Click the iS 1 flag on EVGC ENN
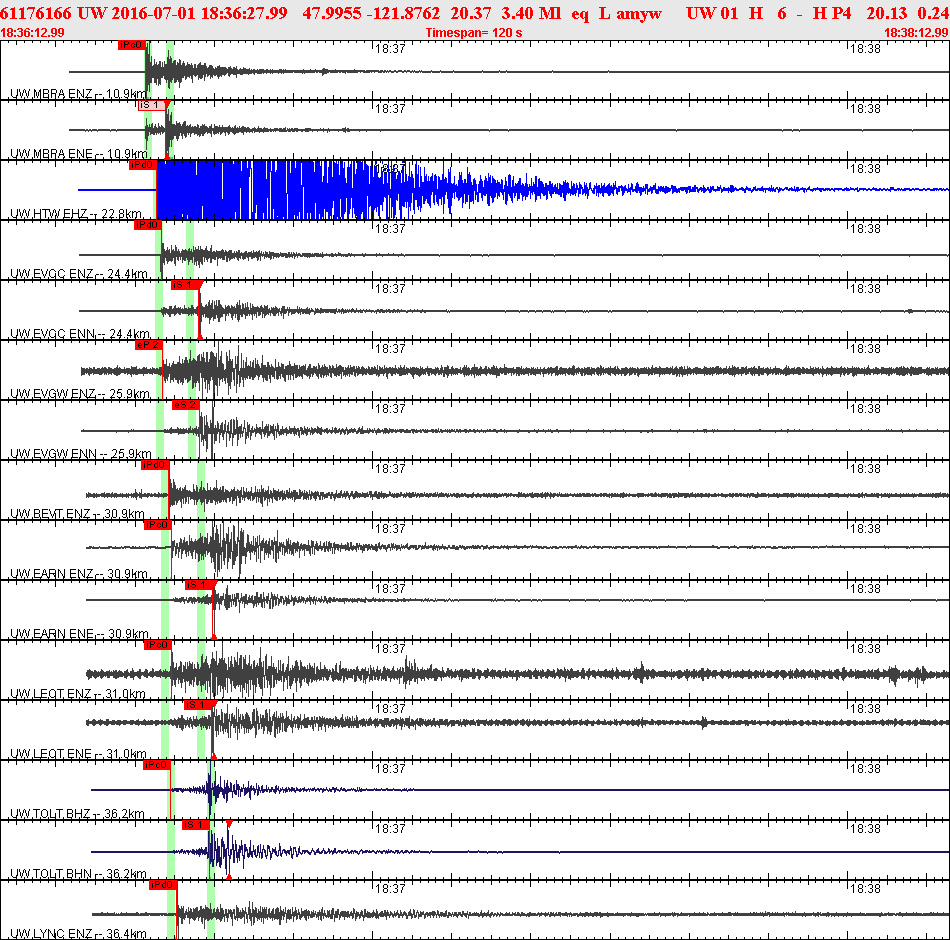This screenshot has height=940, width=950. tap(185, 285)
